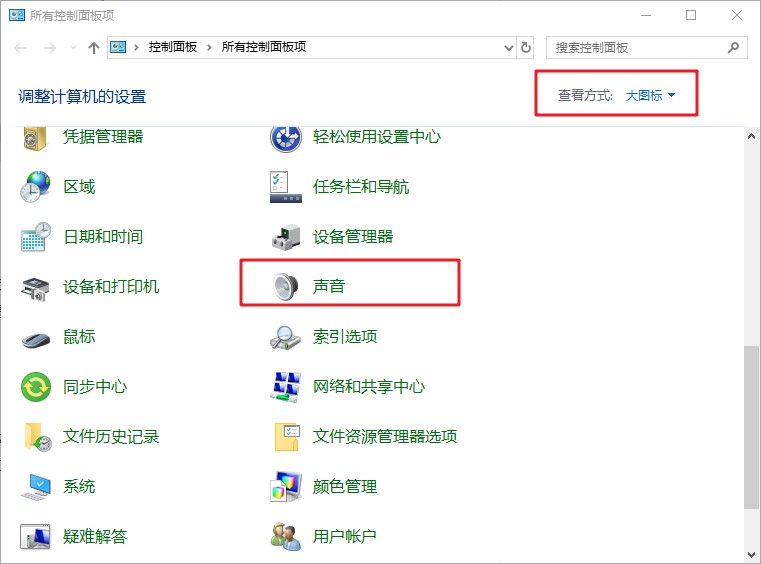The width and height of the screenshot is (761, 564).
Task: Open the 网络和共享中心 link
Action: coord(369,387)
